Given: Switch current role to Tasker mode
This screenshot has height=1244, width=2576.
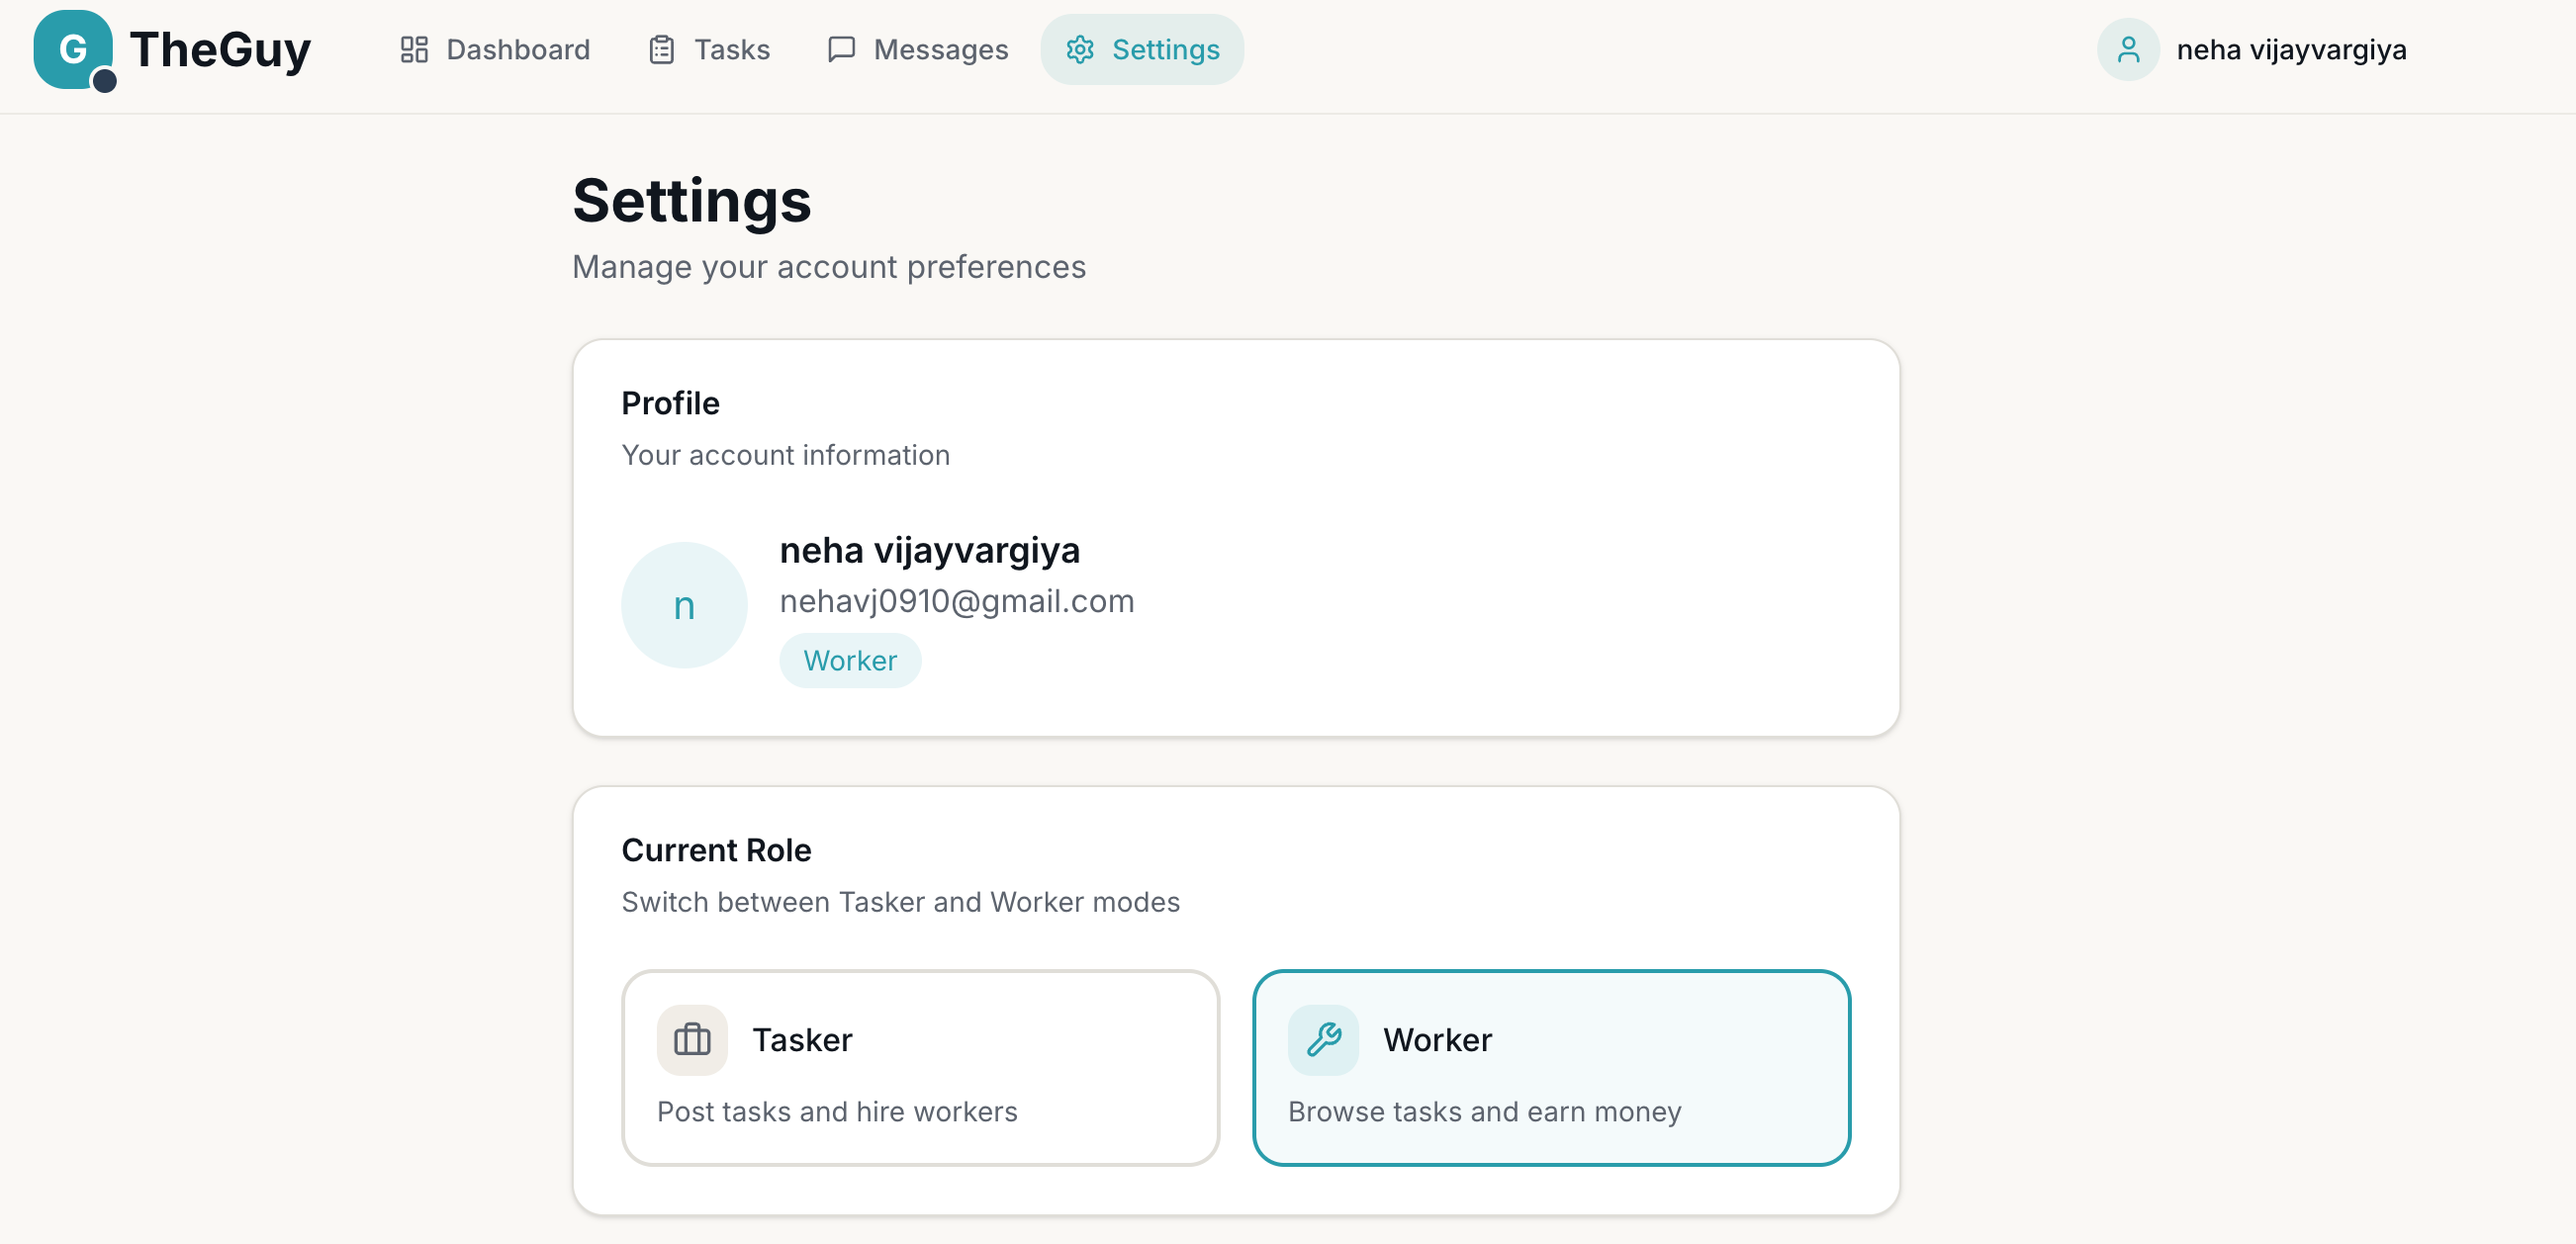Looking at the screenshot, I should [919, 1068].
